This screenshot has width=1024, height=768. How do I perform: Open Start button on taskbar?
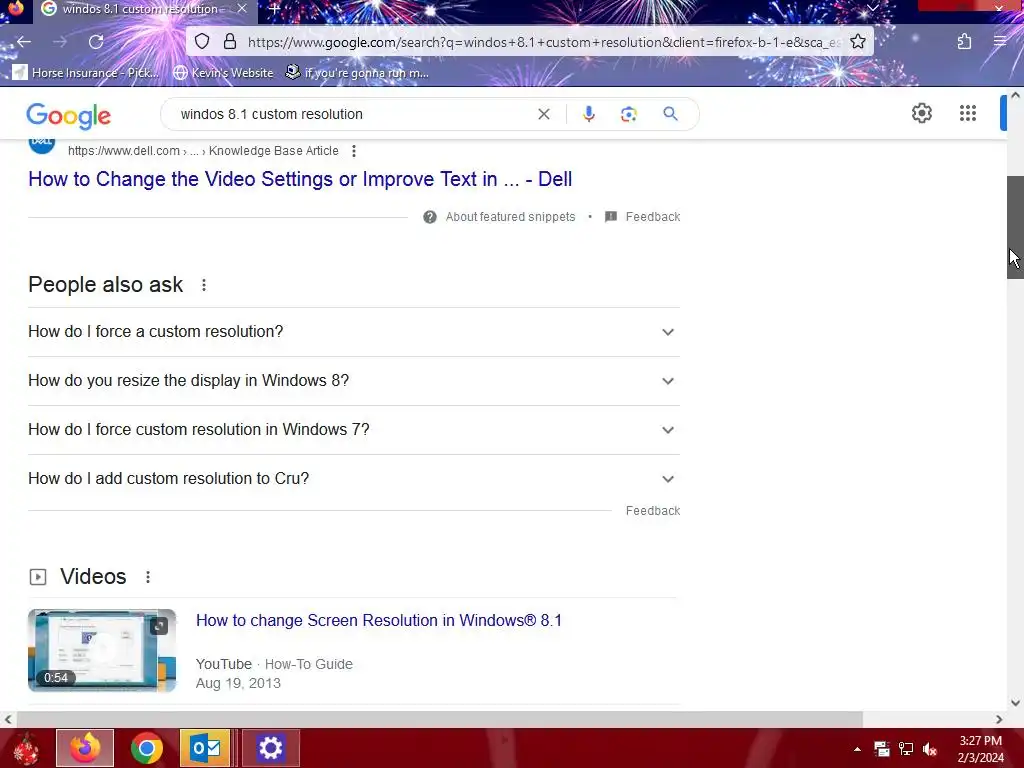coord(25,748)
